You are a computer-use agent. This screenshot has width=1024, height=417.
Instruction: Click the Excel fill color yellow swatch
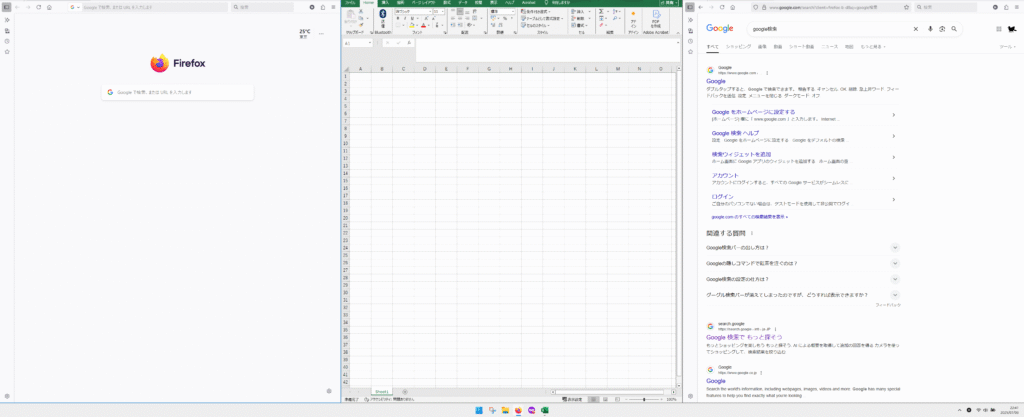413,25
